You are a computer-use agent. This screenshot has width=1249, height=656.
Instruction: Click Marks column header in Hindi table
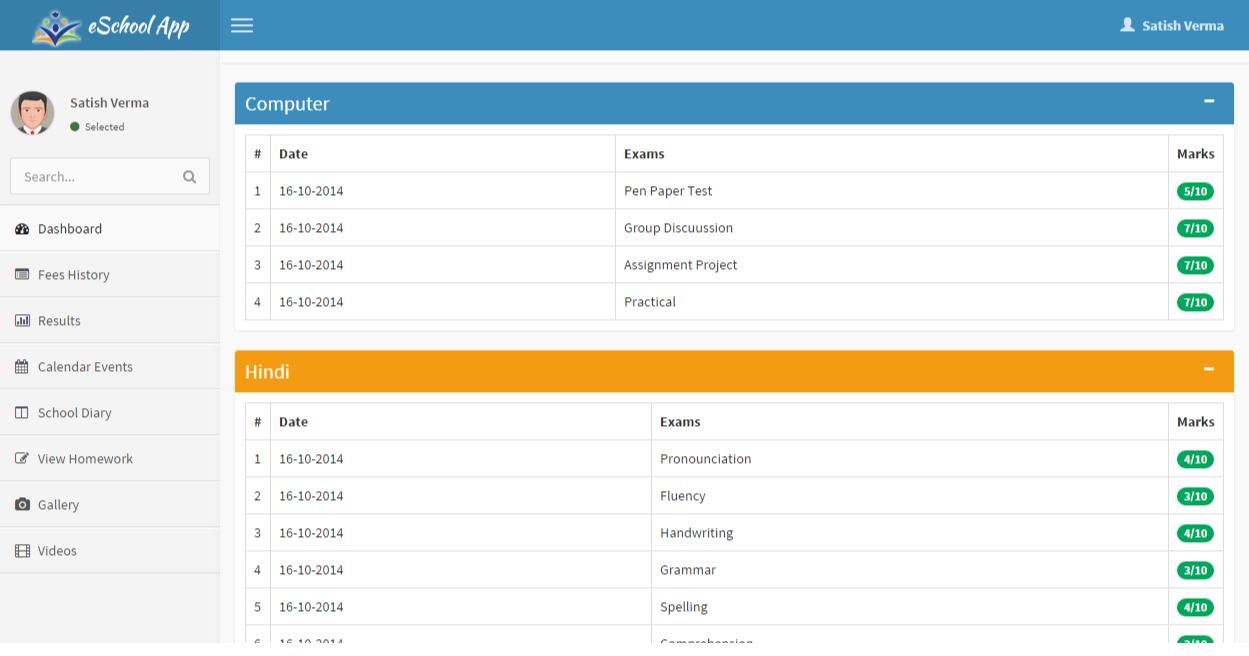click(1195, 422)
